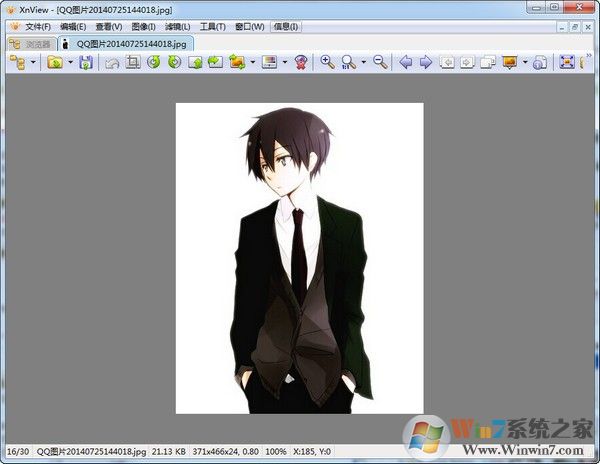Viewport: 600px width, 464px height.
Task: Close the inner document with X button
Action: [588, 27]
